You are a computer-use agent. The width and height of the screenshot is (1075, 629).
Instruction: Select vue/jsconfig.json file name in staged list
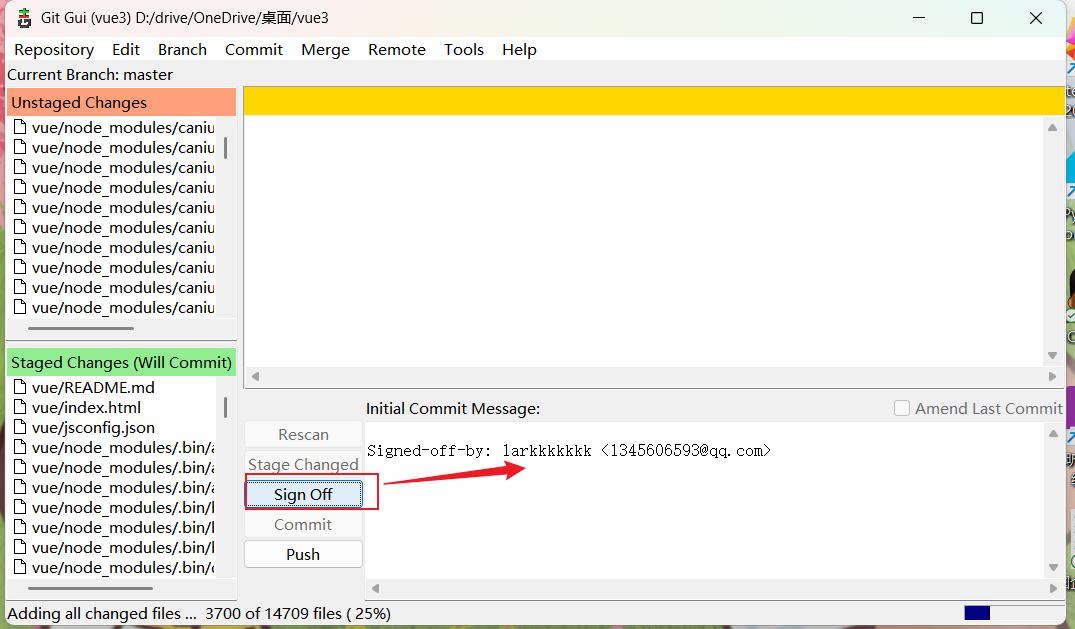point(93,427)
